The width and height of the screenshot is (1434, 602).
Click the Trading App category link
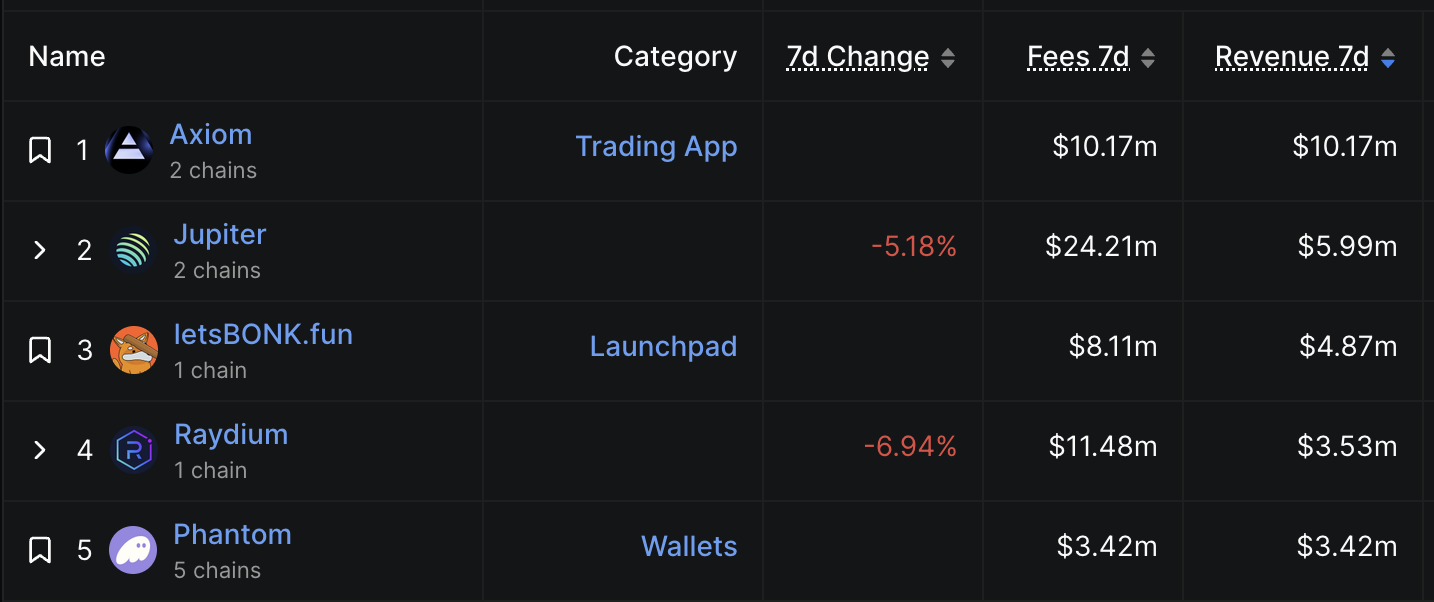click(656, 146)
